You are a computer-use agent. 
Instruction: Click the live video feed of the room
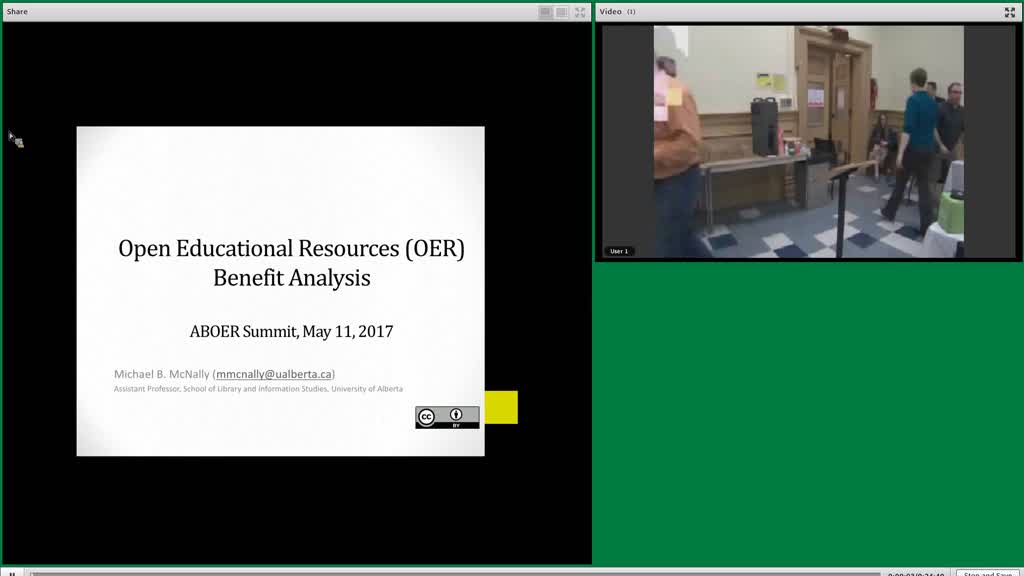click(x=808, y=142)
